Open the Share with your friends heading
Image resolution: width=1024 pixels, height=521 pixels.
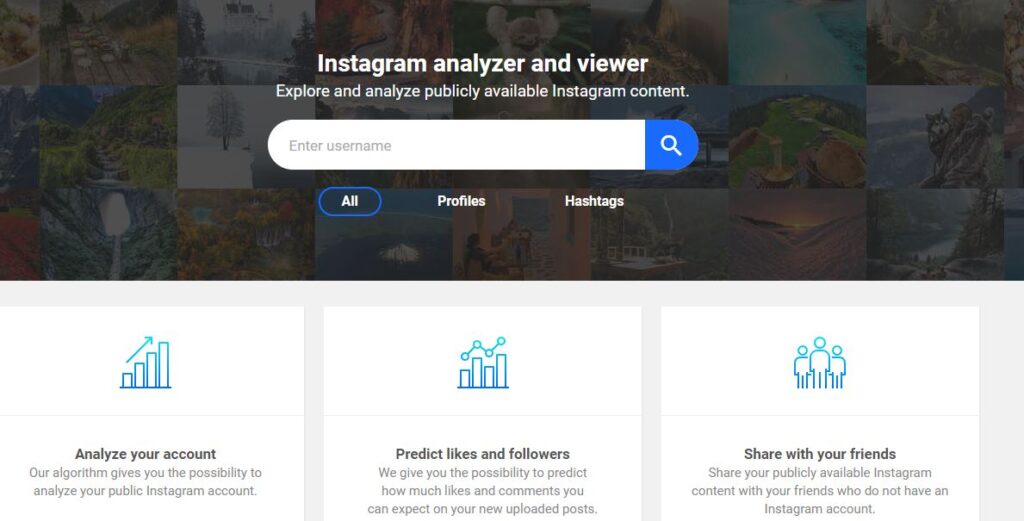(820, 454)
